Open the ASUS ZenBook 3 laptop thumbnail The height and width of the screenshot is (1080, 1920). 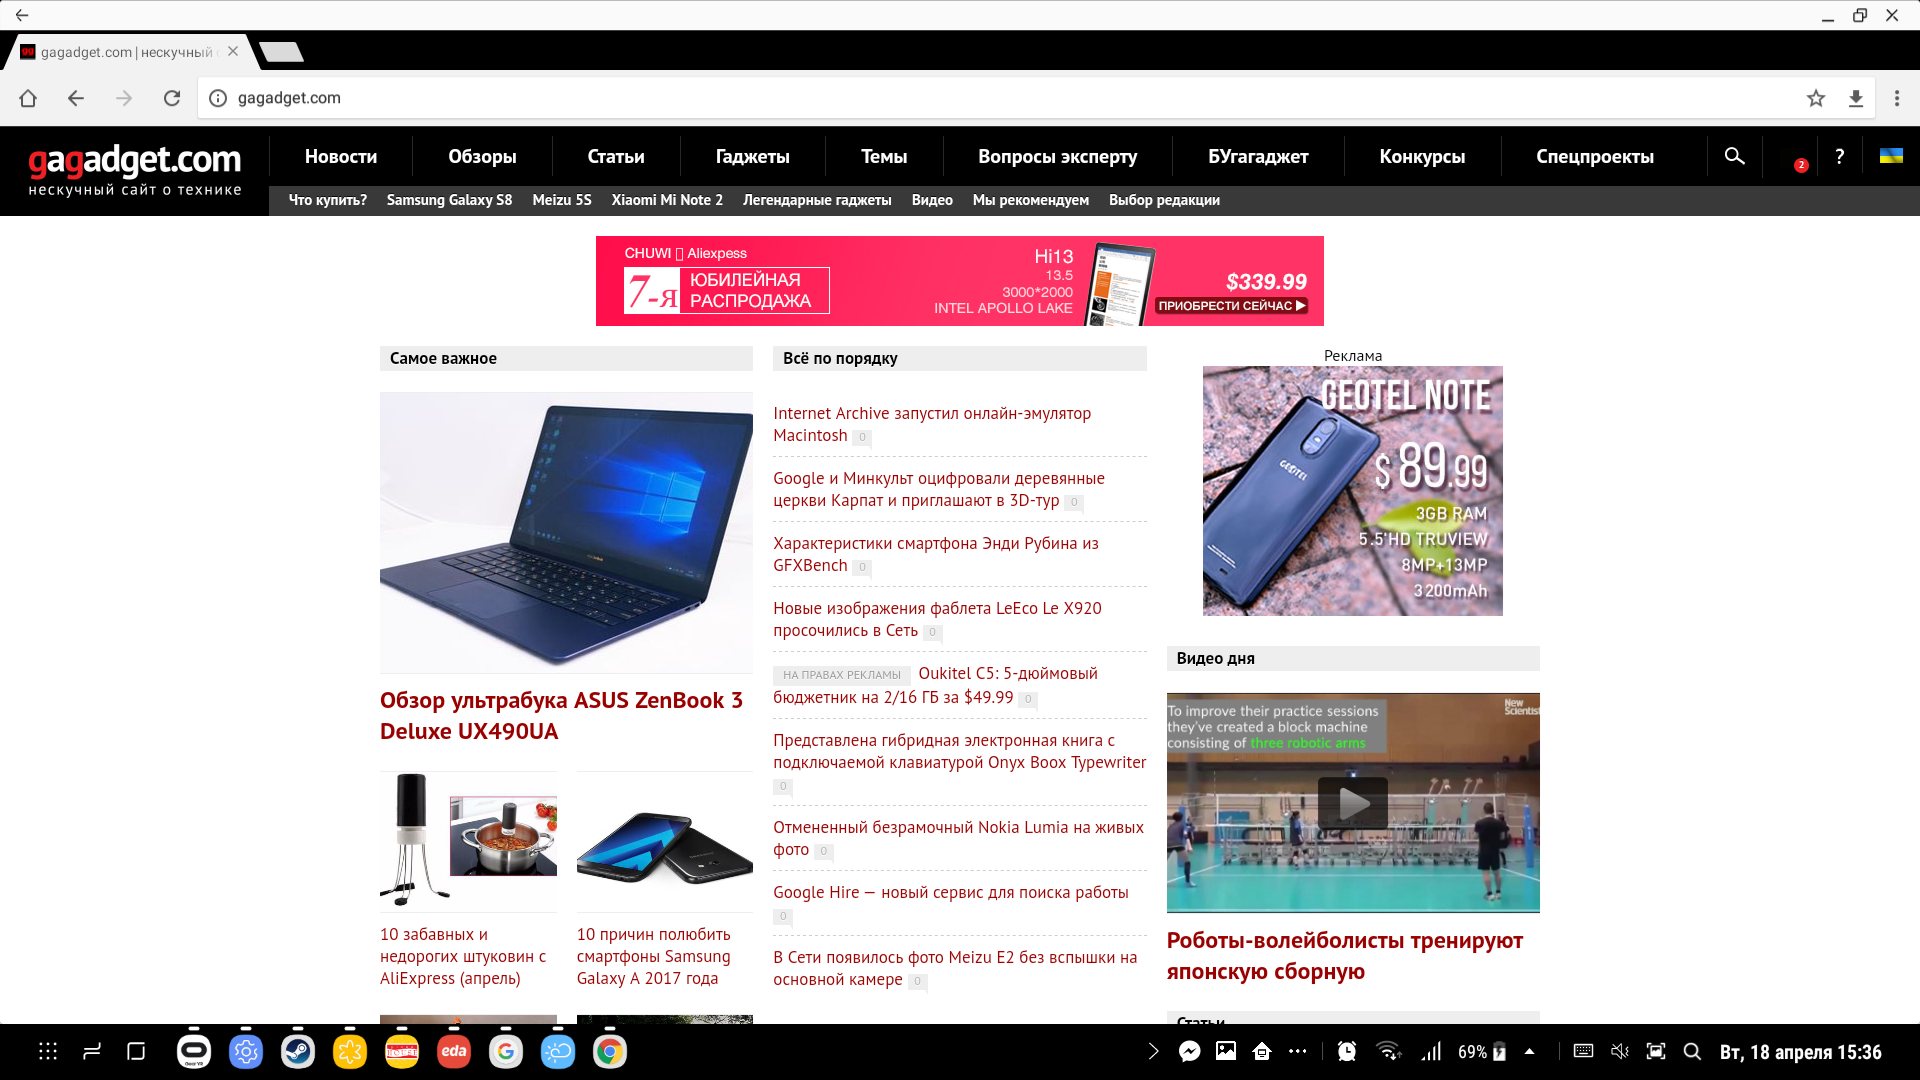[566, 532]
